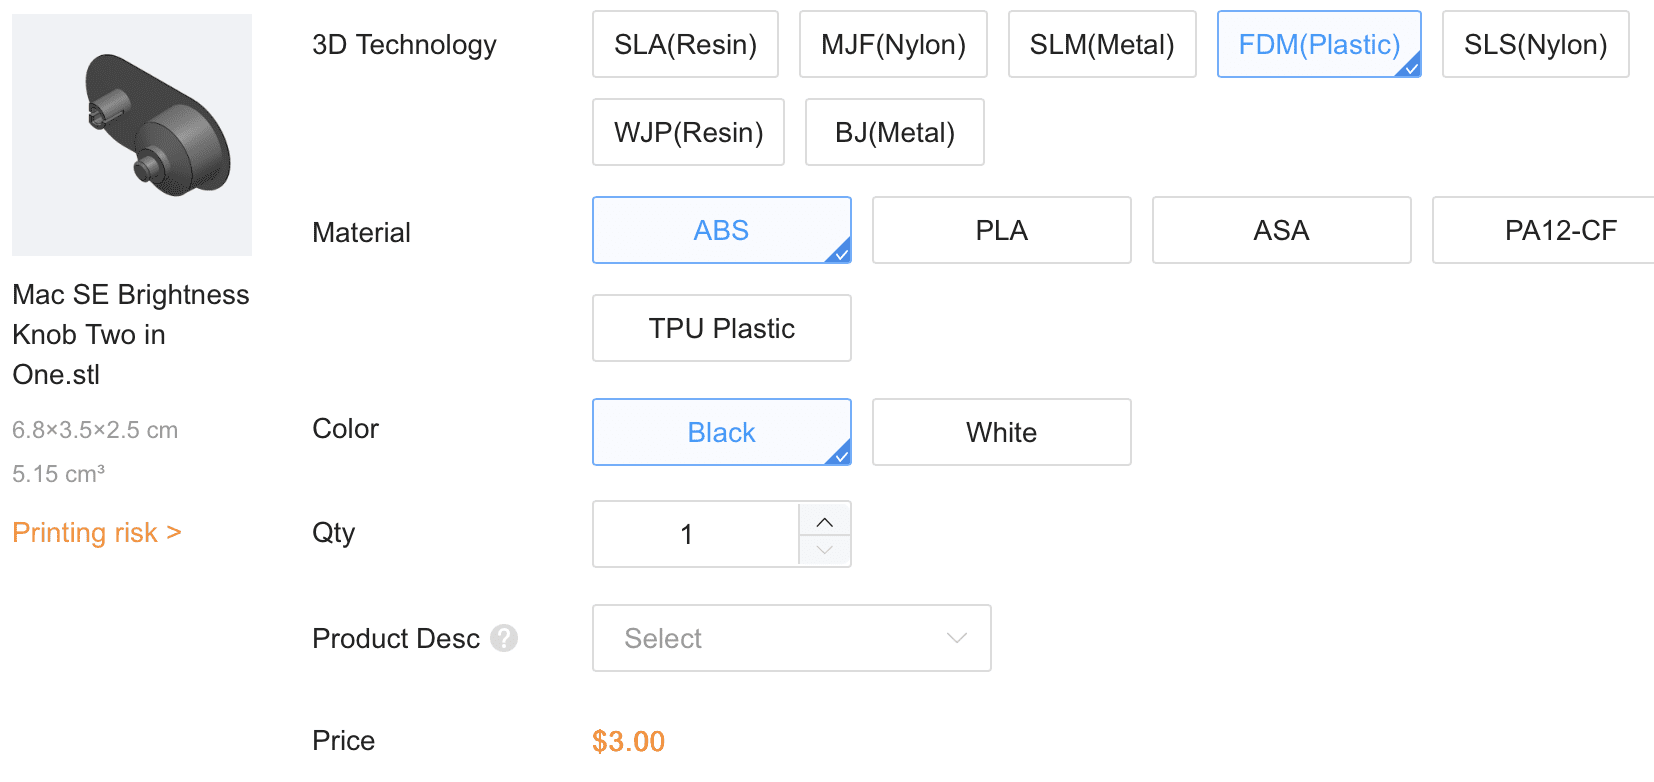Choose WJP(Resin) technology

point(688,132)
